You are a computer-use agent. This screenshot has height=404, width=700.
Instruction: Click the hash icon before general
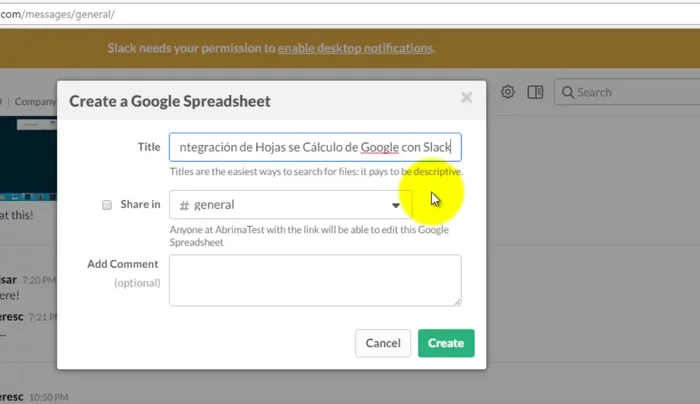[184, 205]
